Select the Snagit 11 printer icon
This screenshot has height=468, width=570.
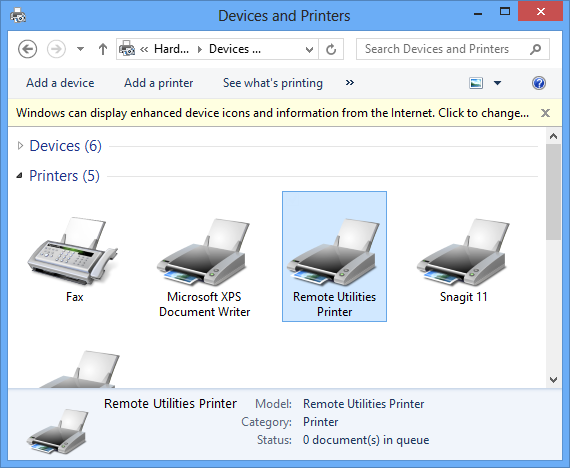click(463, 252)
